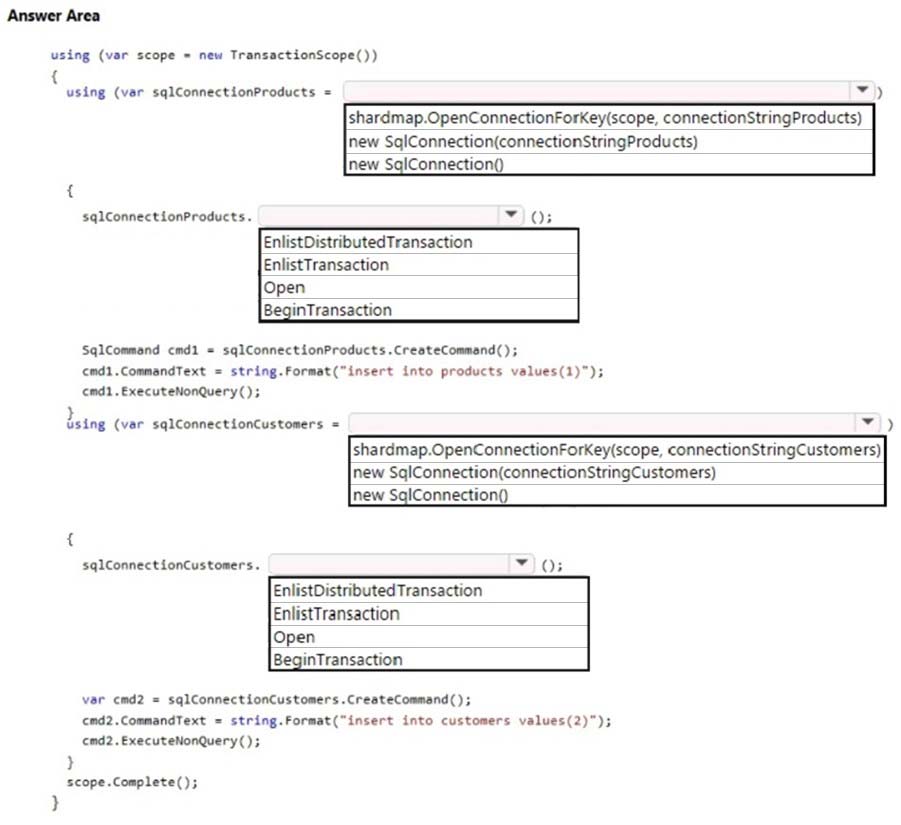This screenshot has height=825, width=901.
Task: Select Open for sqlConnectionProducts
Action: [x=418, y=287]
